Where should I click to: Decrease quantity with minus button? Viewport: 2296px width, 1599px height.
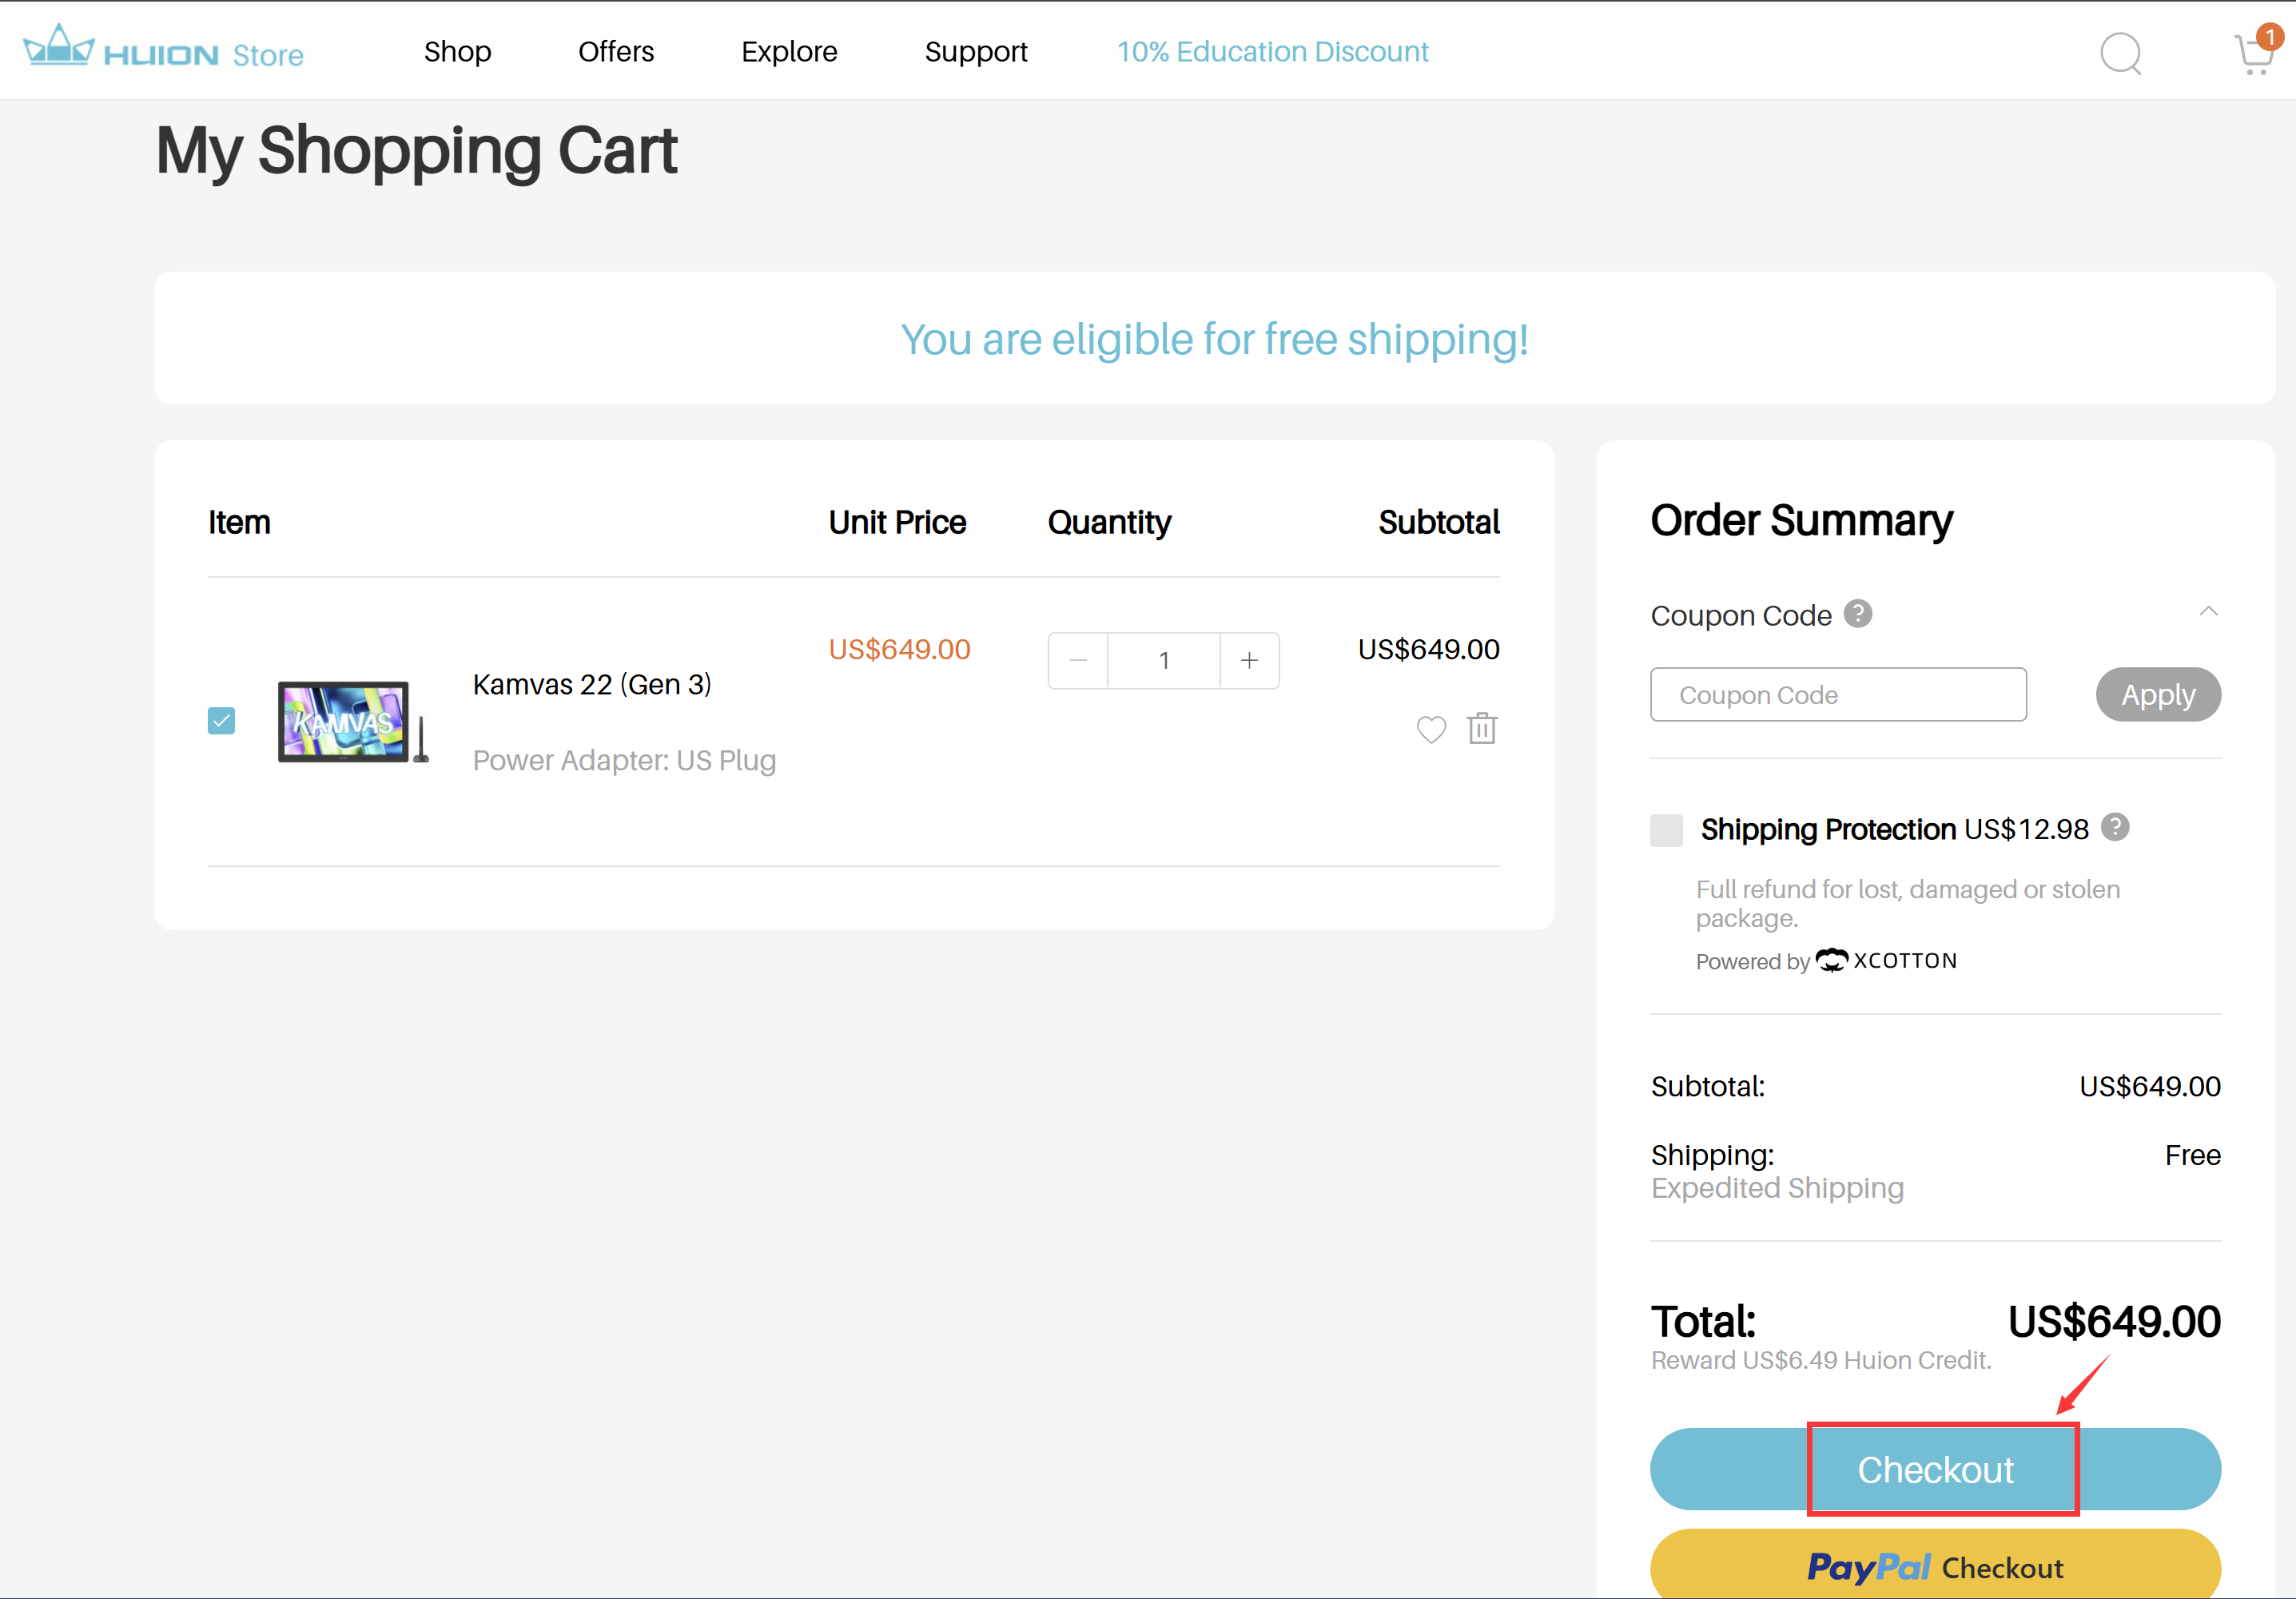pos(1078,661)
